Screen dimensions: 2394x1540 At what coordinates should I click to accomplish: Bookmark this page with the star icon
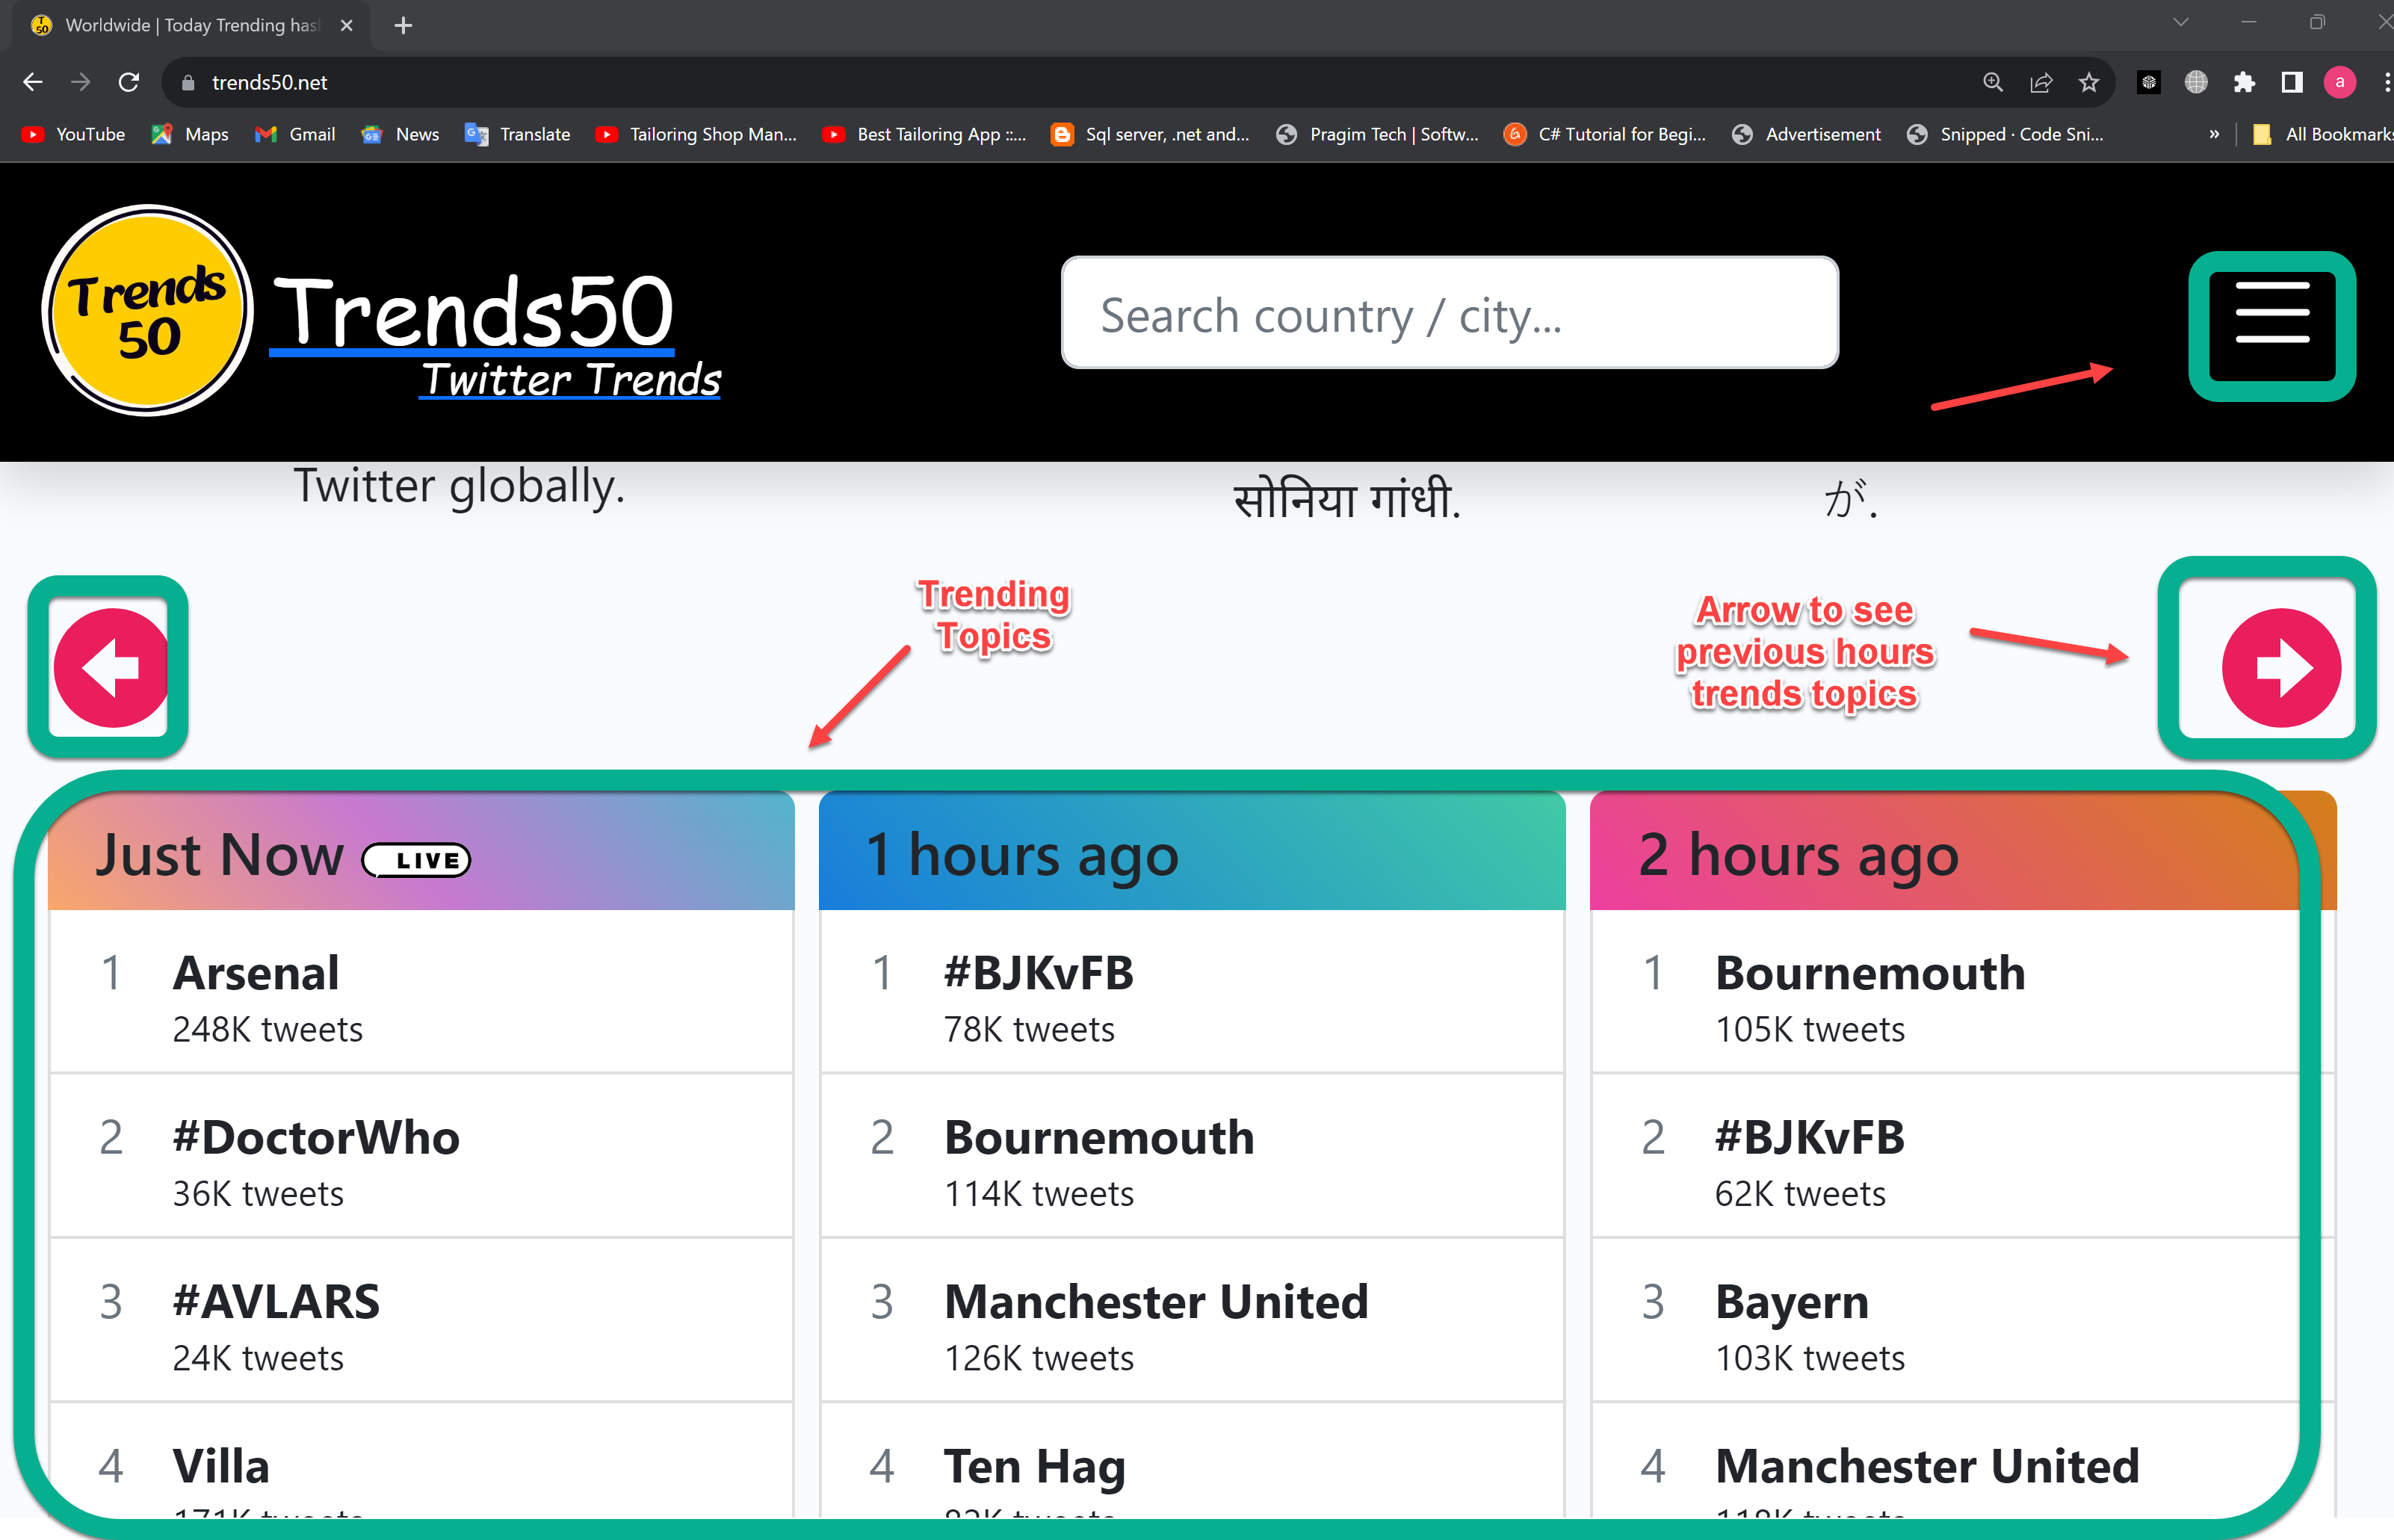2089,82
